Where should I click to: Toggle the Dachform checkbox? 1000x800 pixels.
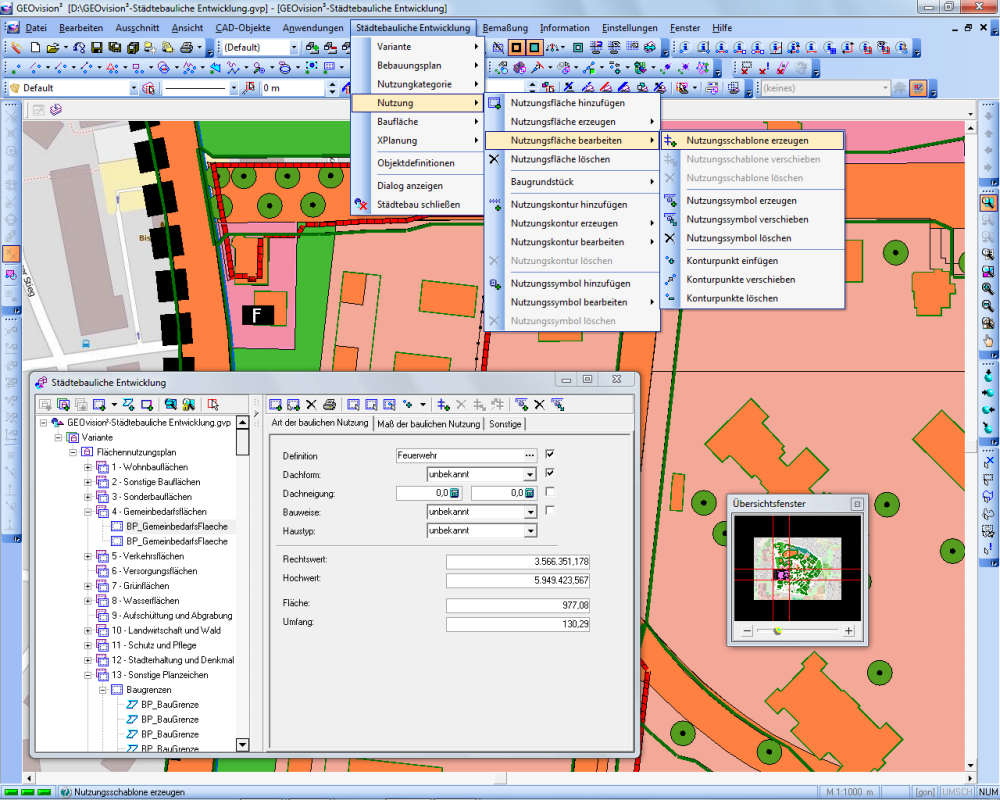(550, 473)
